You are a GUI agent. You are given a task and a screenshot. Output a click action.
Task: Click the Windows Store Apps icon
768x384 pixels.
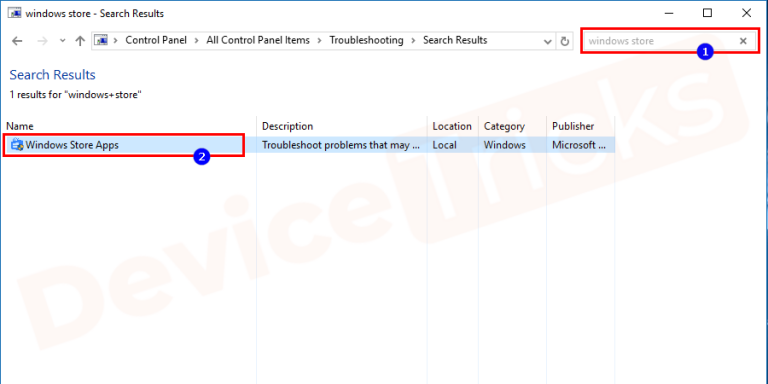tap(17, 145)
